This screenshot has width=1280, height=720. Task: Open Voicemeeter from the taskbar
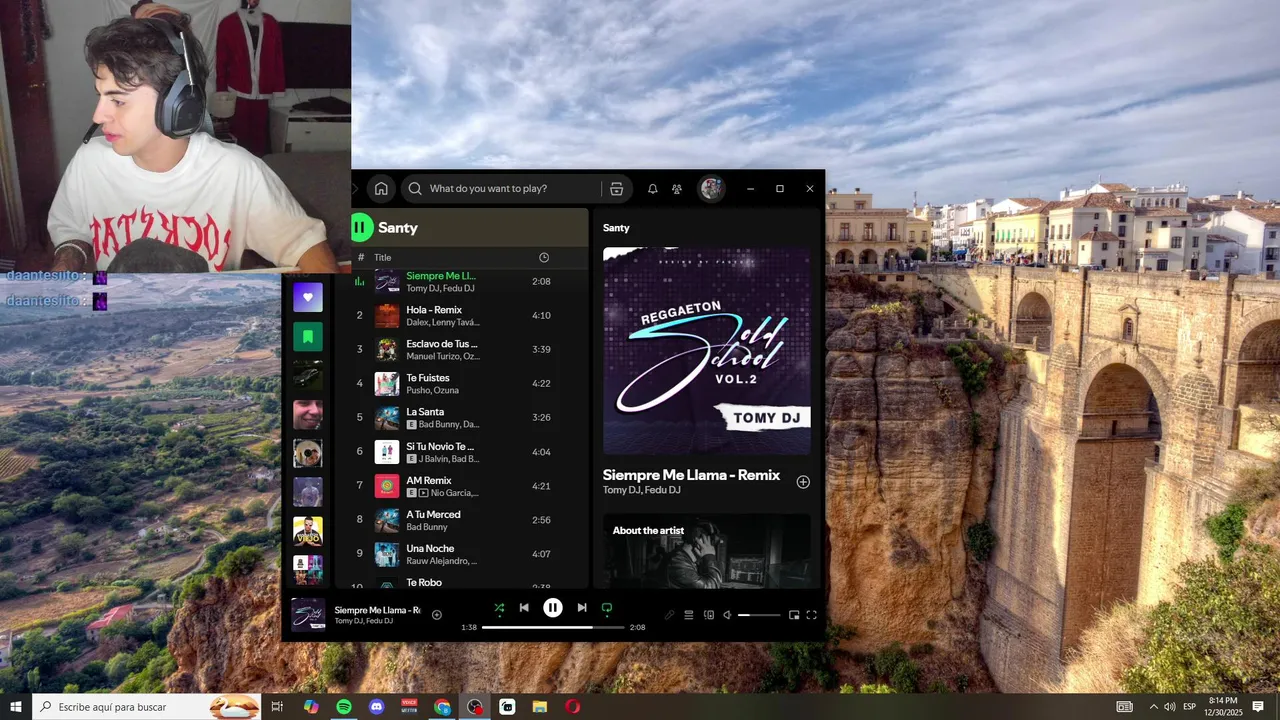[x=409, y=707]
